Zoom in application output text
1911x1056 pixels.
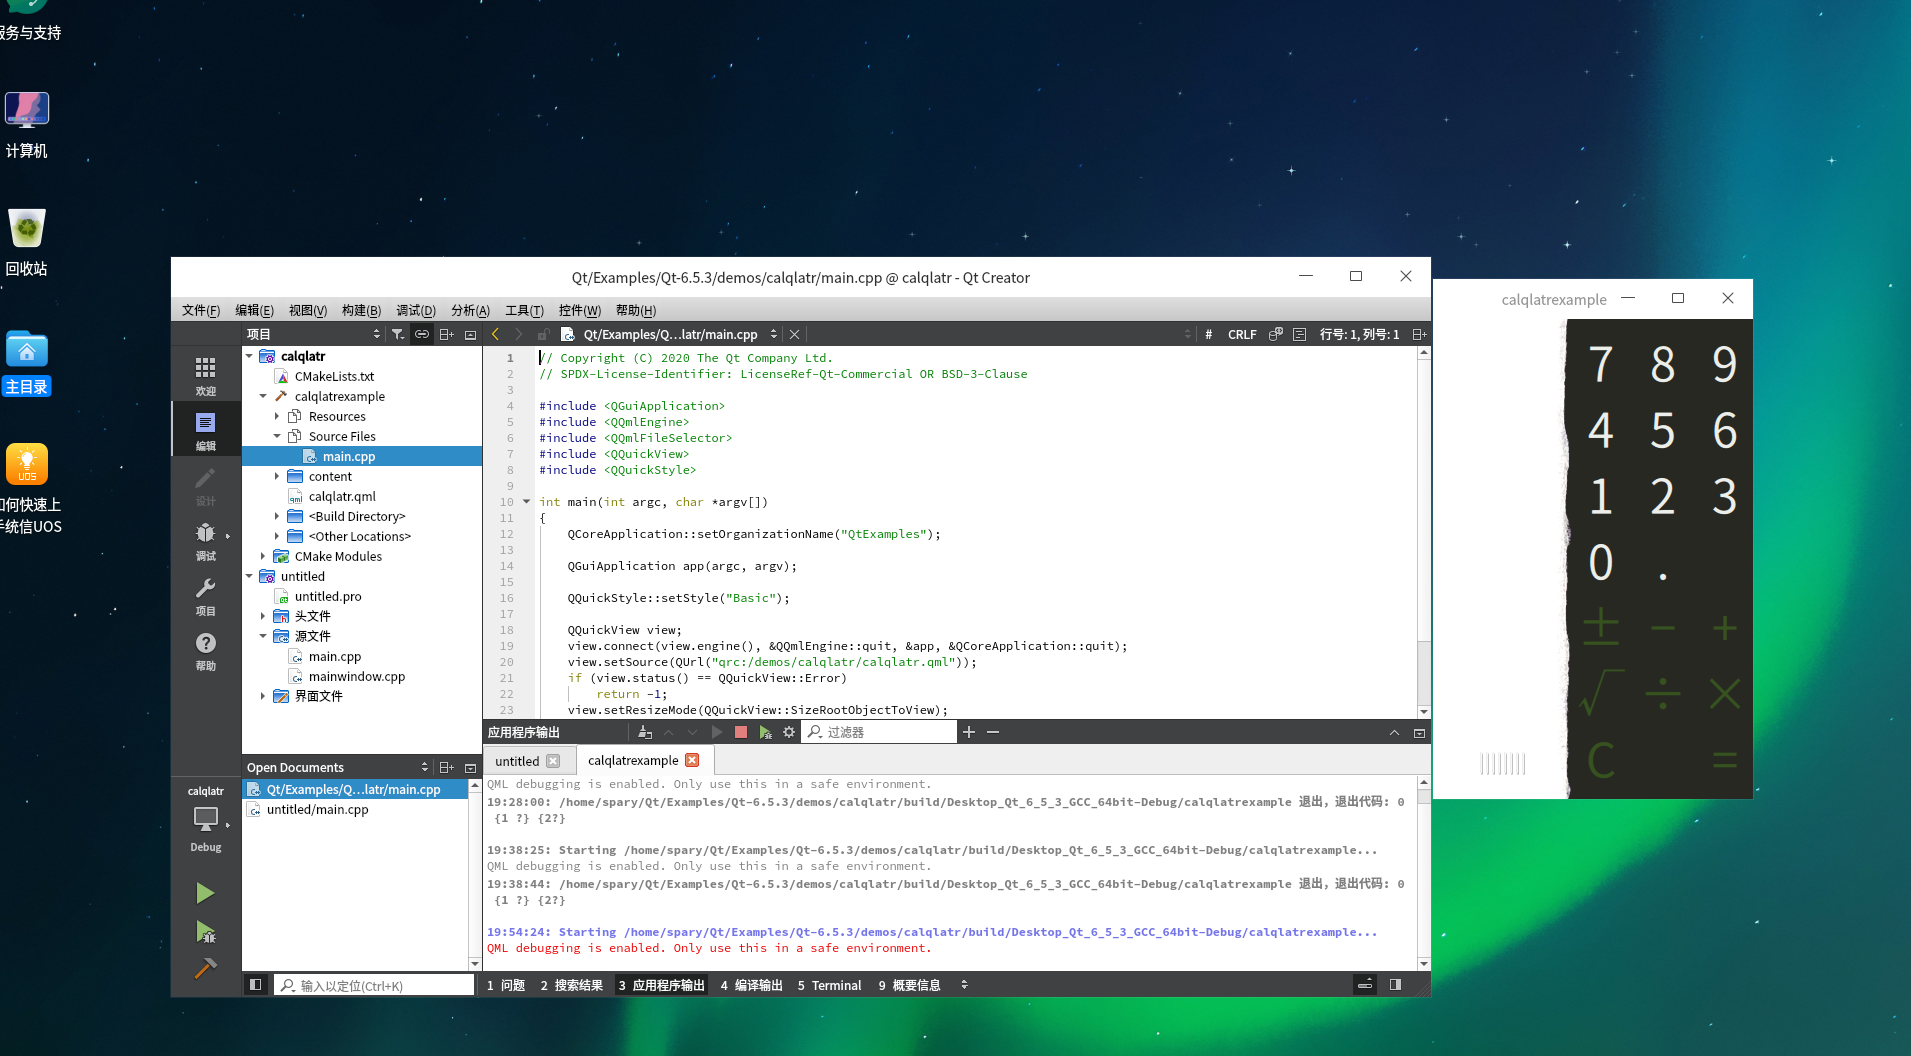tap(968, 732)
